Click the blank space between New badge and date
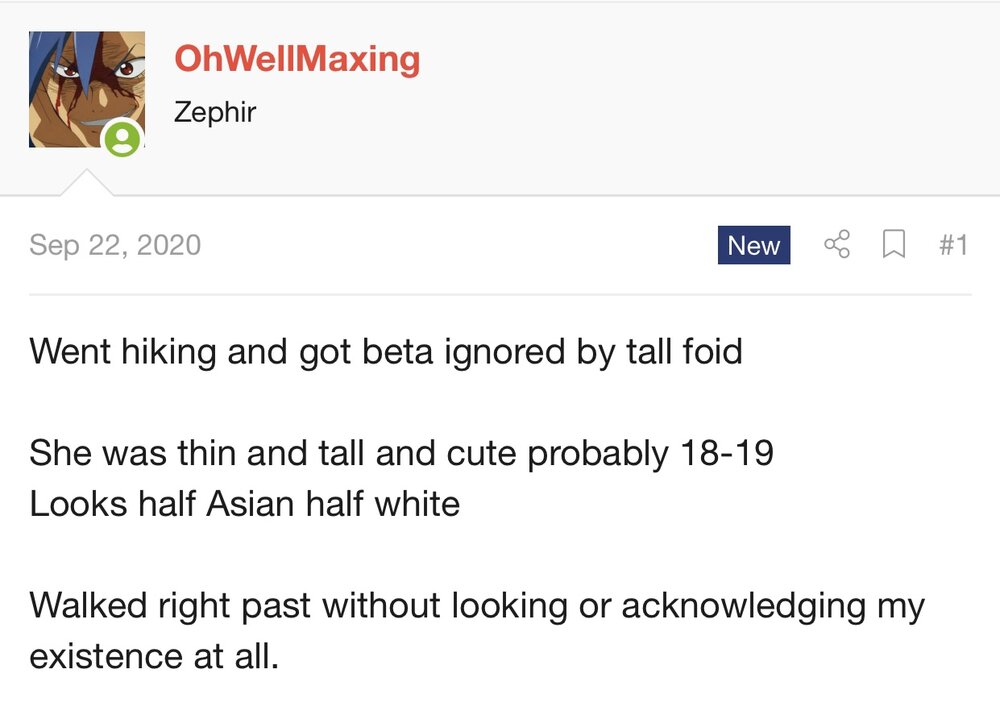Viewport: 1000px width, 715px height. pyautogui.click(x=459, y=245)
